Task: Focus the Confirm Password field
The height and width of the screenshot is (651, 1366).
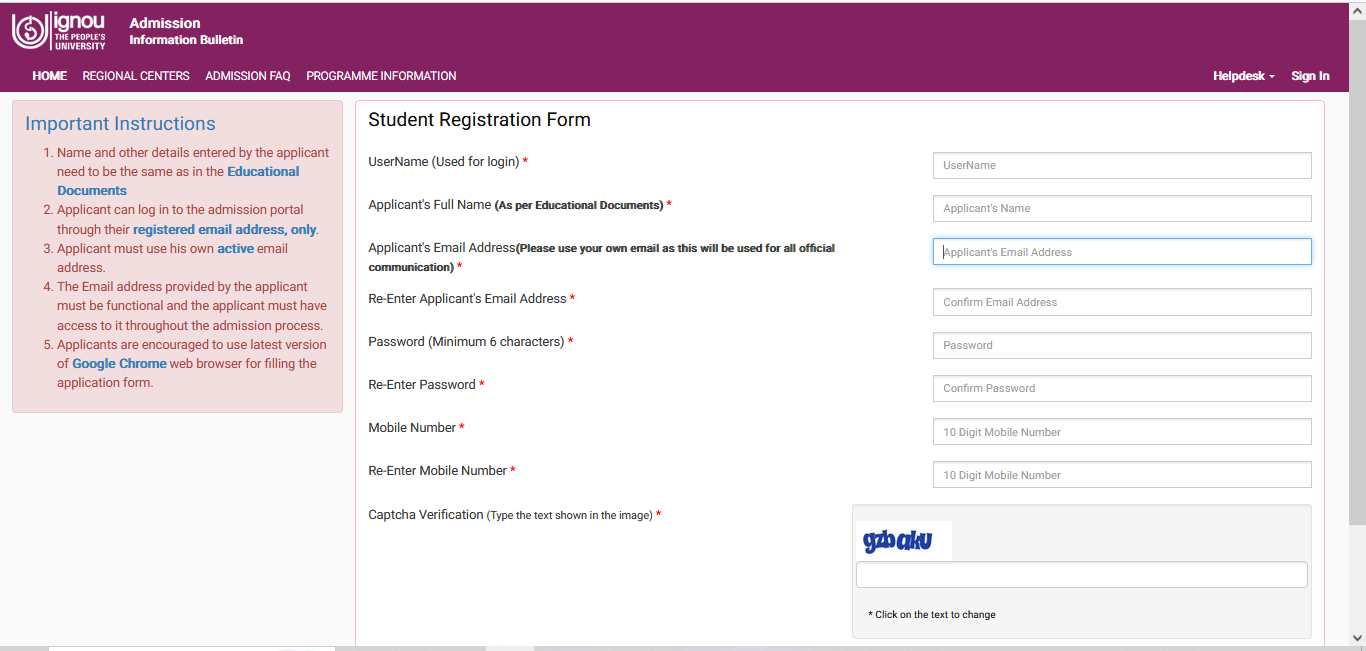Action: pyautogui.click(x=1121, y=388)
